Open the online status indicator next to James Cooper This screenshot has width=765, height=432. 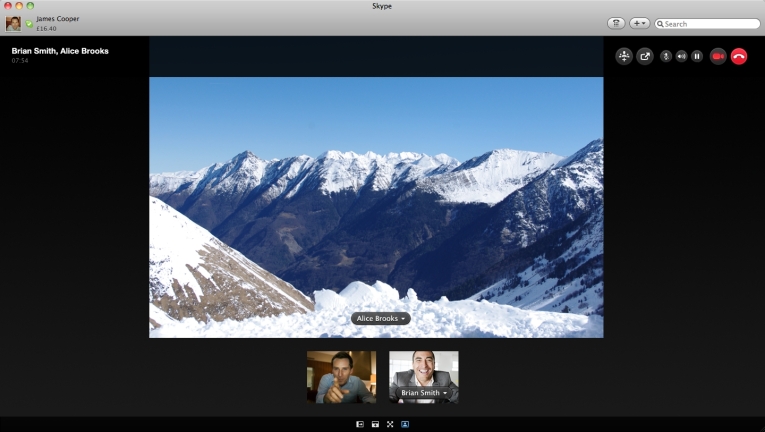pyautogui.click(x=29, y=23)
